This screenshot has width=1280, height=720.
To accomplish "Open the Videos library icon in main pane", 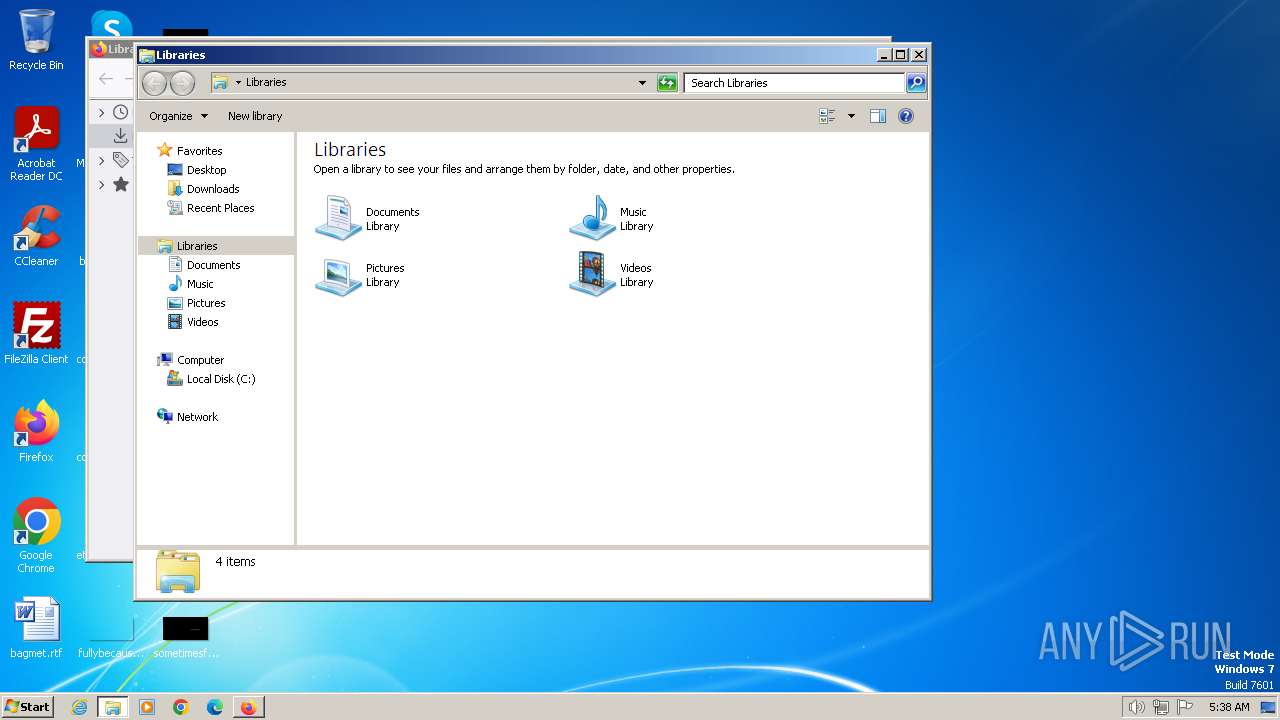I will 592,274.
